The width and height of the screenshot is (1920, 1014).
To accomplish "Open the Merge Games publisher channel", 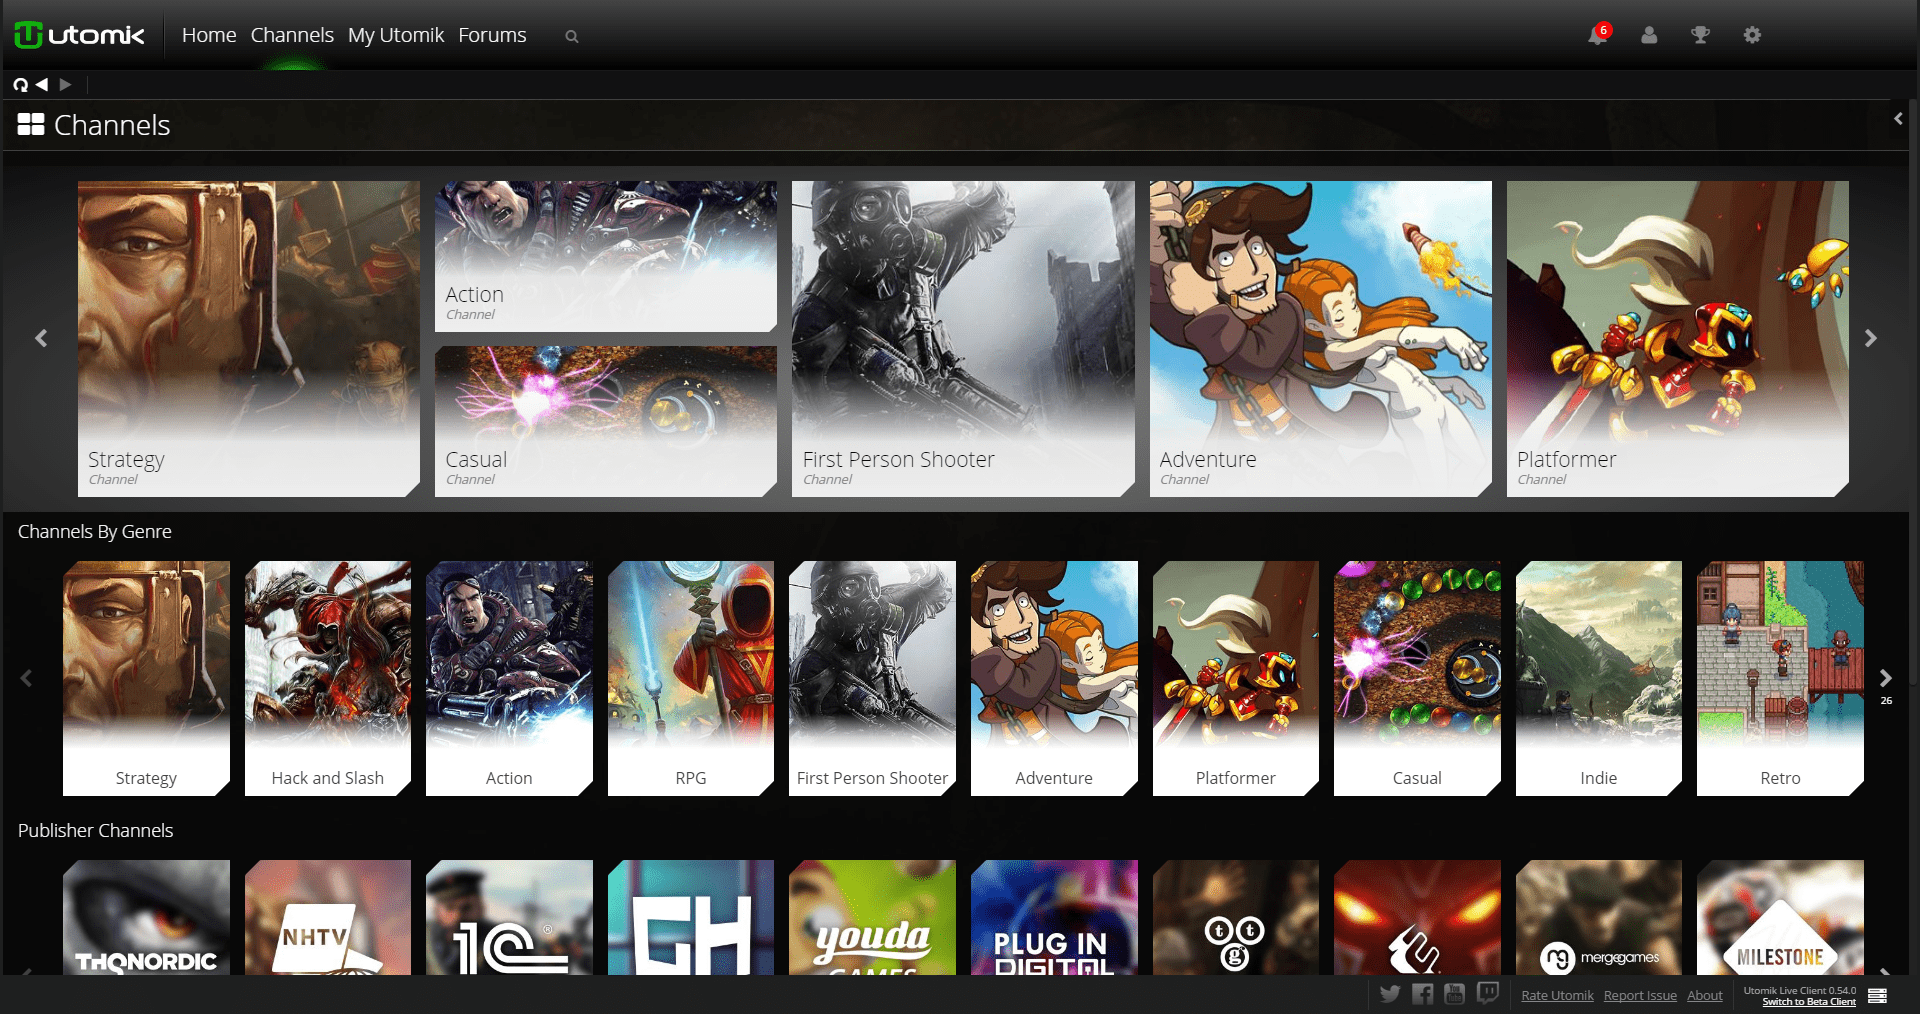I will point(1599,917).
